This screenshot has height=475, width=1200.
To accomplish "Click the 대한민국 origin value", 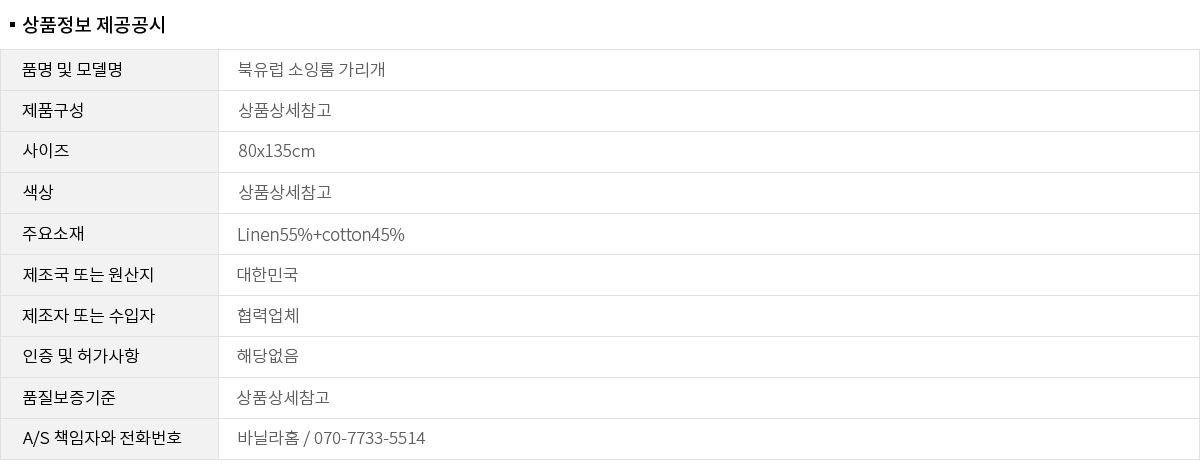I will [x=267, y=275].
